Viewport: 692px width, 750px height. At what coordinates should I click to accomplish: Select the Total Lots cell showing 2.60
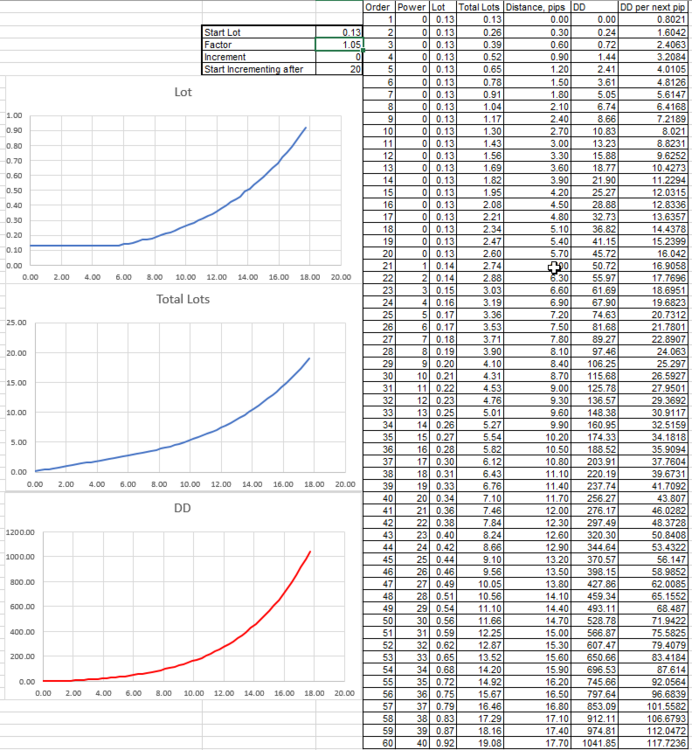point(480,253)
